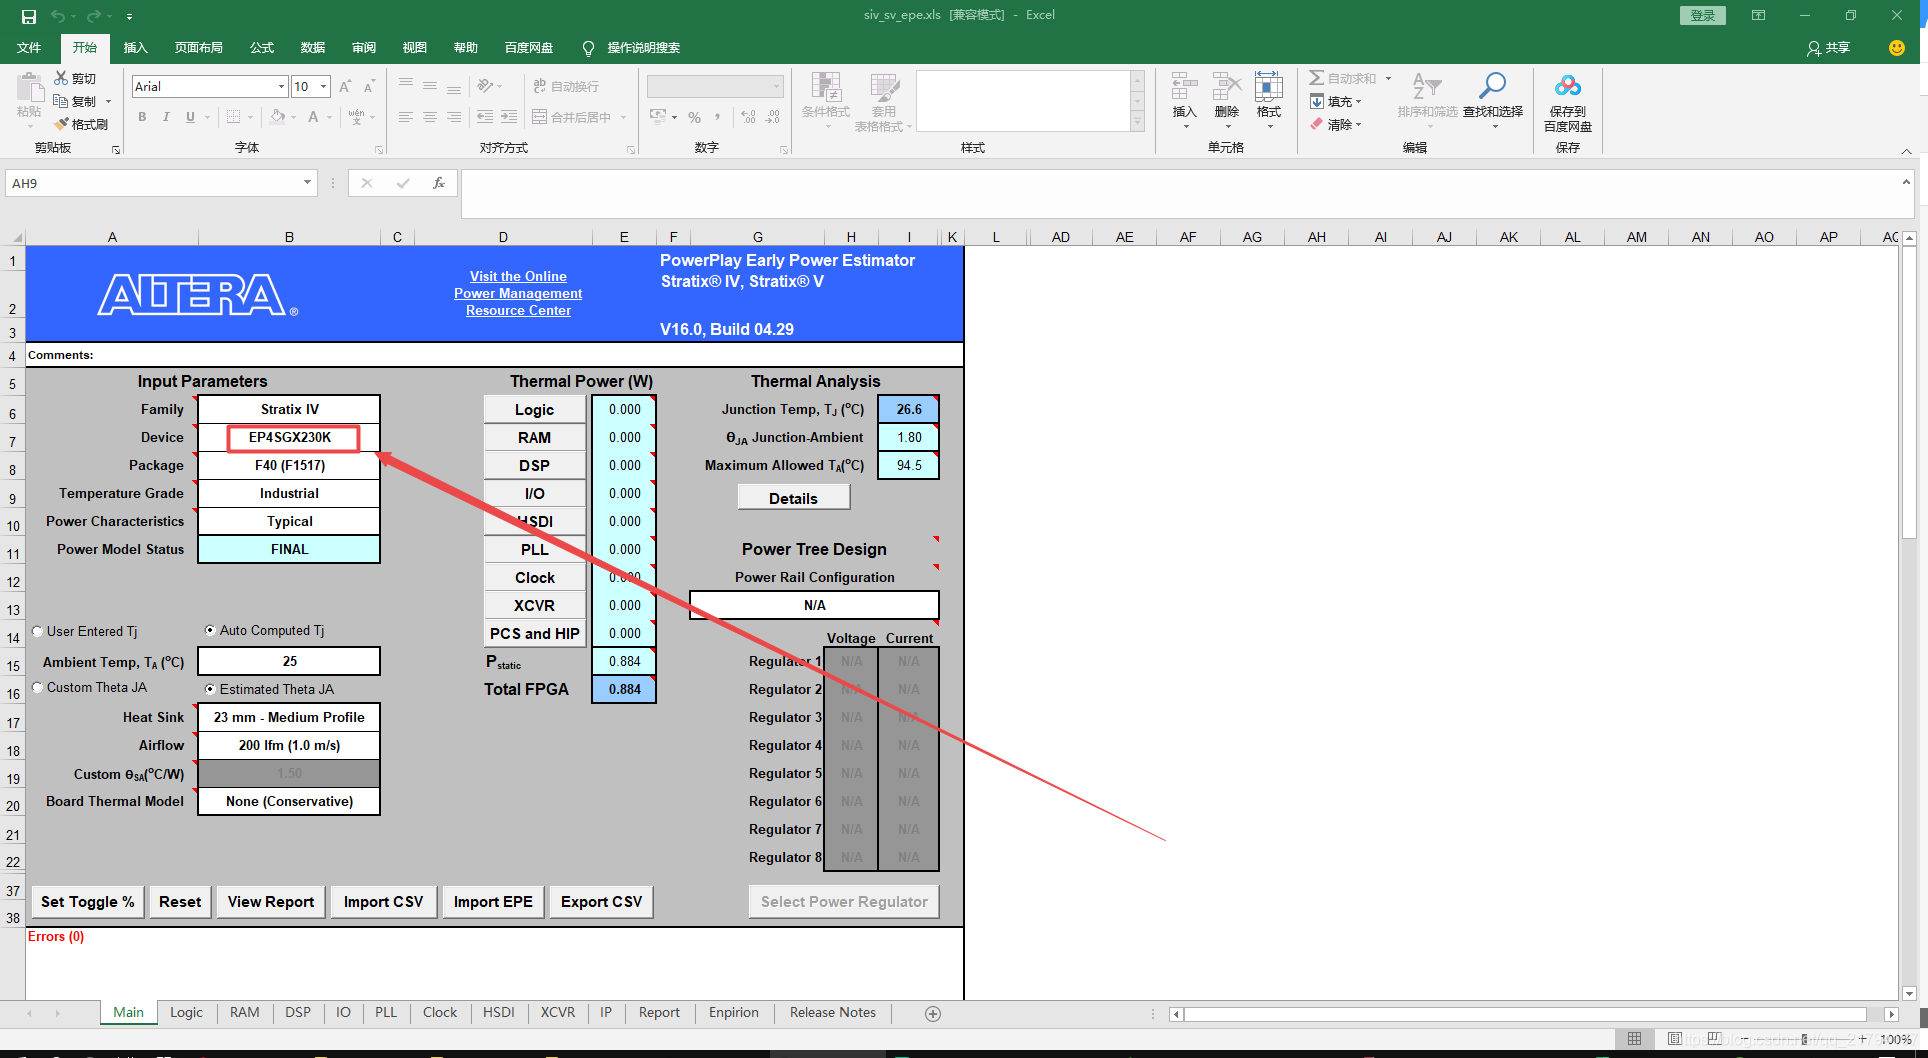Expand the formula bar chevron

click(x=1906, y=182)
